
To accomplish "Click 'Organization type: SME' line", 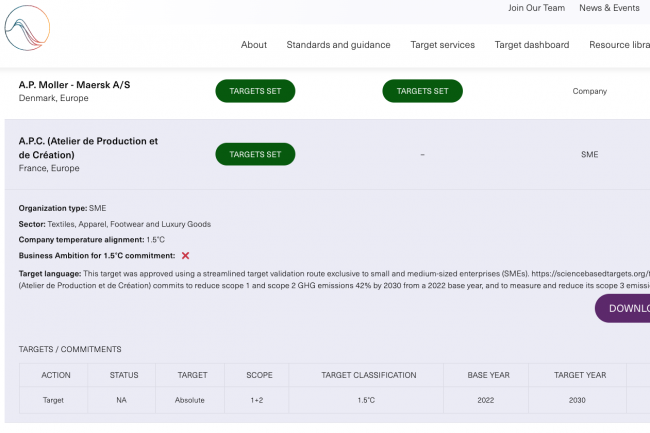I will pyautogui.click(x=62, y=208).
